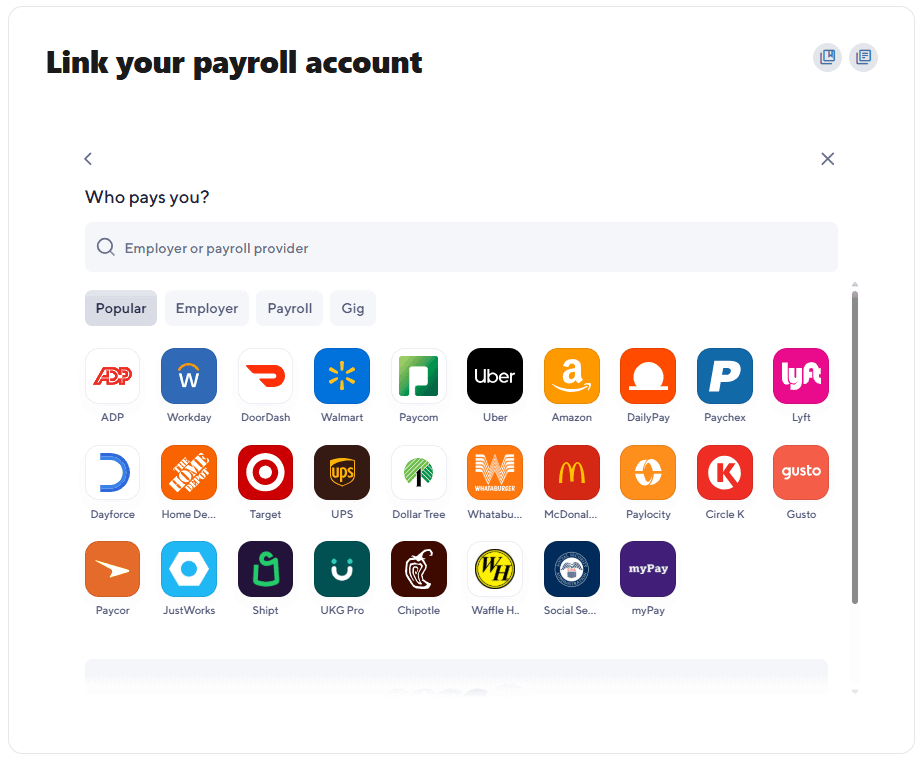The image size is (922, 760).
Task: Choose the Gusto payroll tile
Action: pos(801,472)
